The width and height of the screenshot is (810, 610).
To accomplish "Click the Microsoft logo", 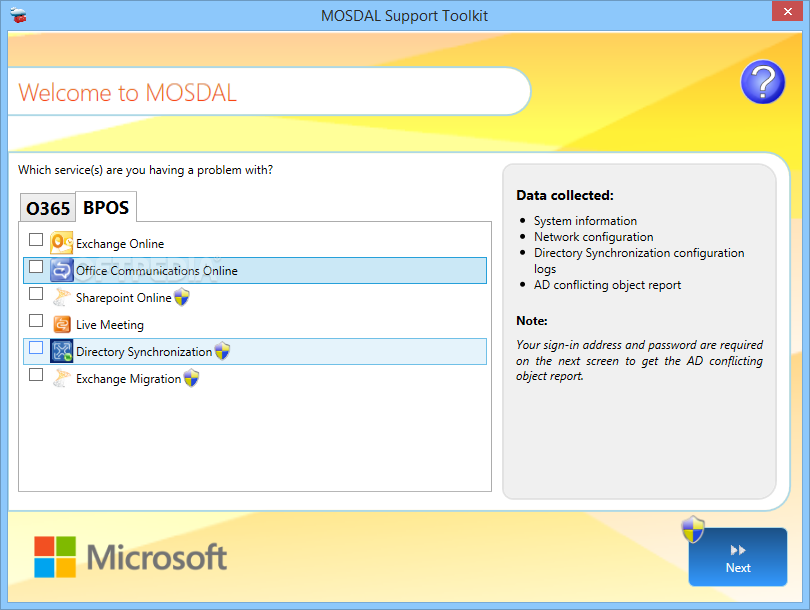I will (x=130, y=557).
